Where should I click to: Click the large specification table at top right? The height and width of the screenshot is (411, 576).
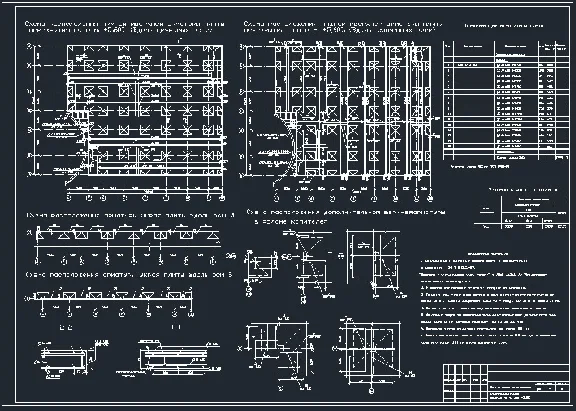pyautogui.click(x=505, y=100)
